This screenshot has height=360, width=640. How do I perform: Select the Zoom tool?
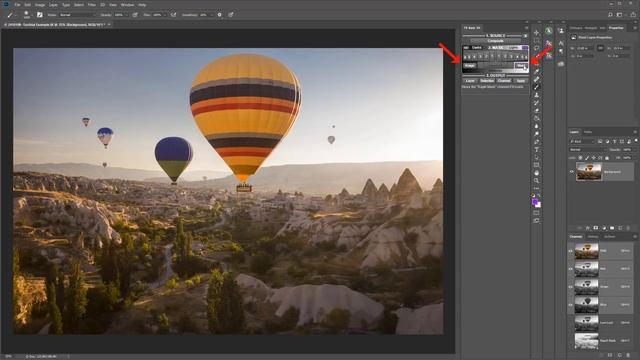tap(536, 180)
